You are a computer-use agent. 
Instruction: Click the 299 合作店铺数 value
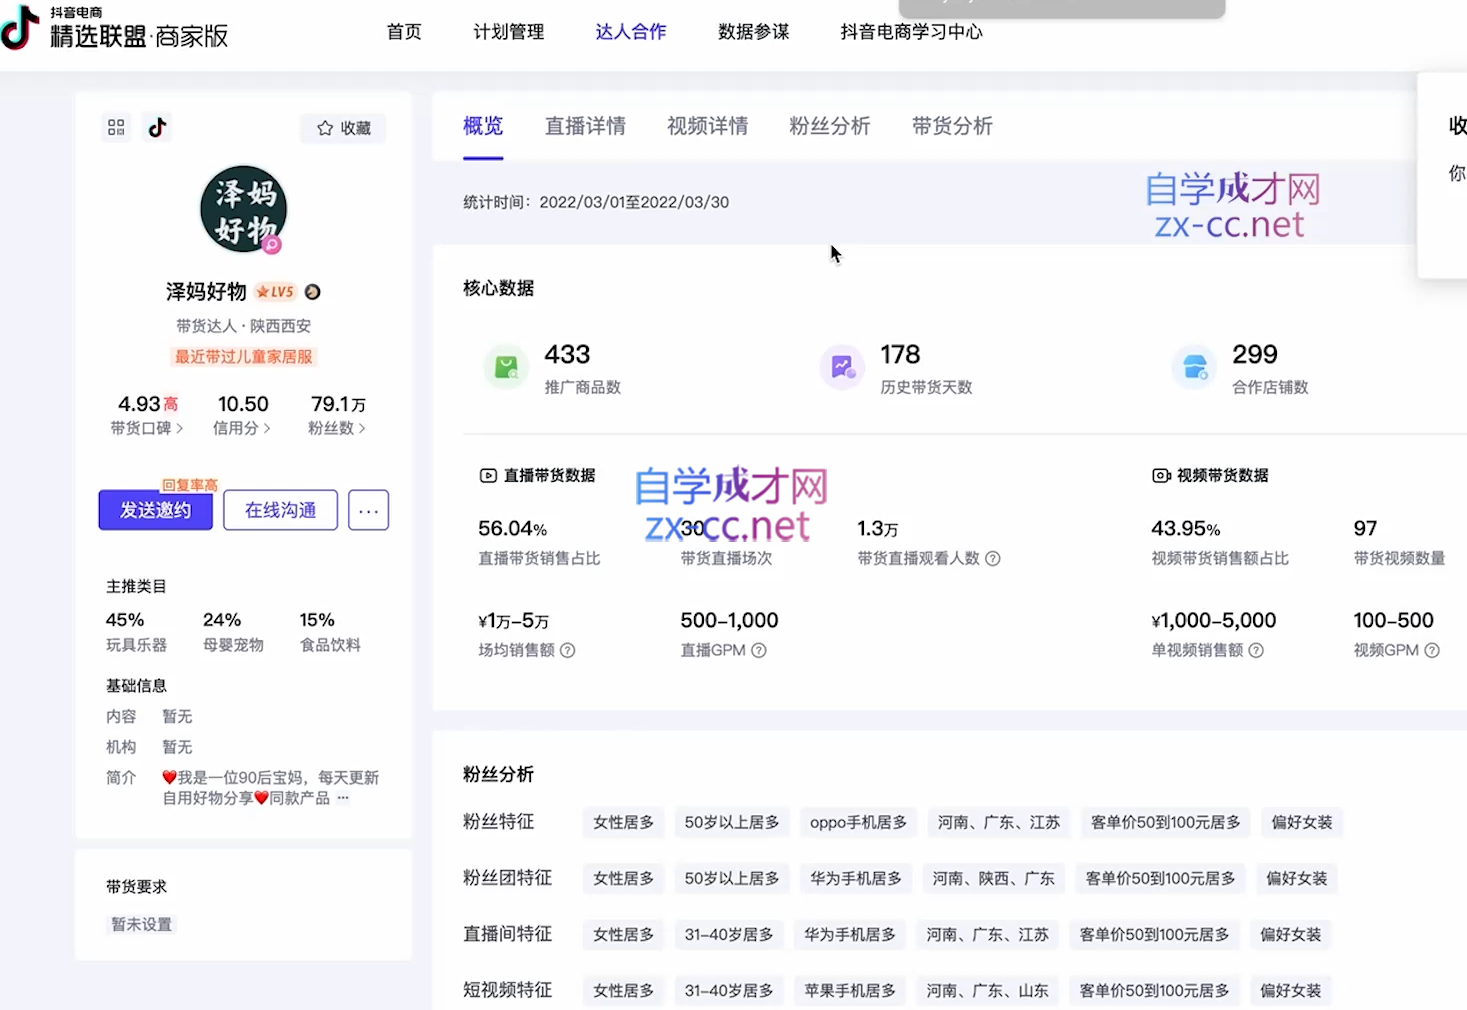click(x=1255, y=355)
